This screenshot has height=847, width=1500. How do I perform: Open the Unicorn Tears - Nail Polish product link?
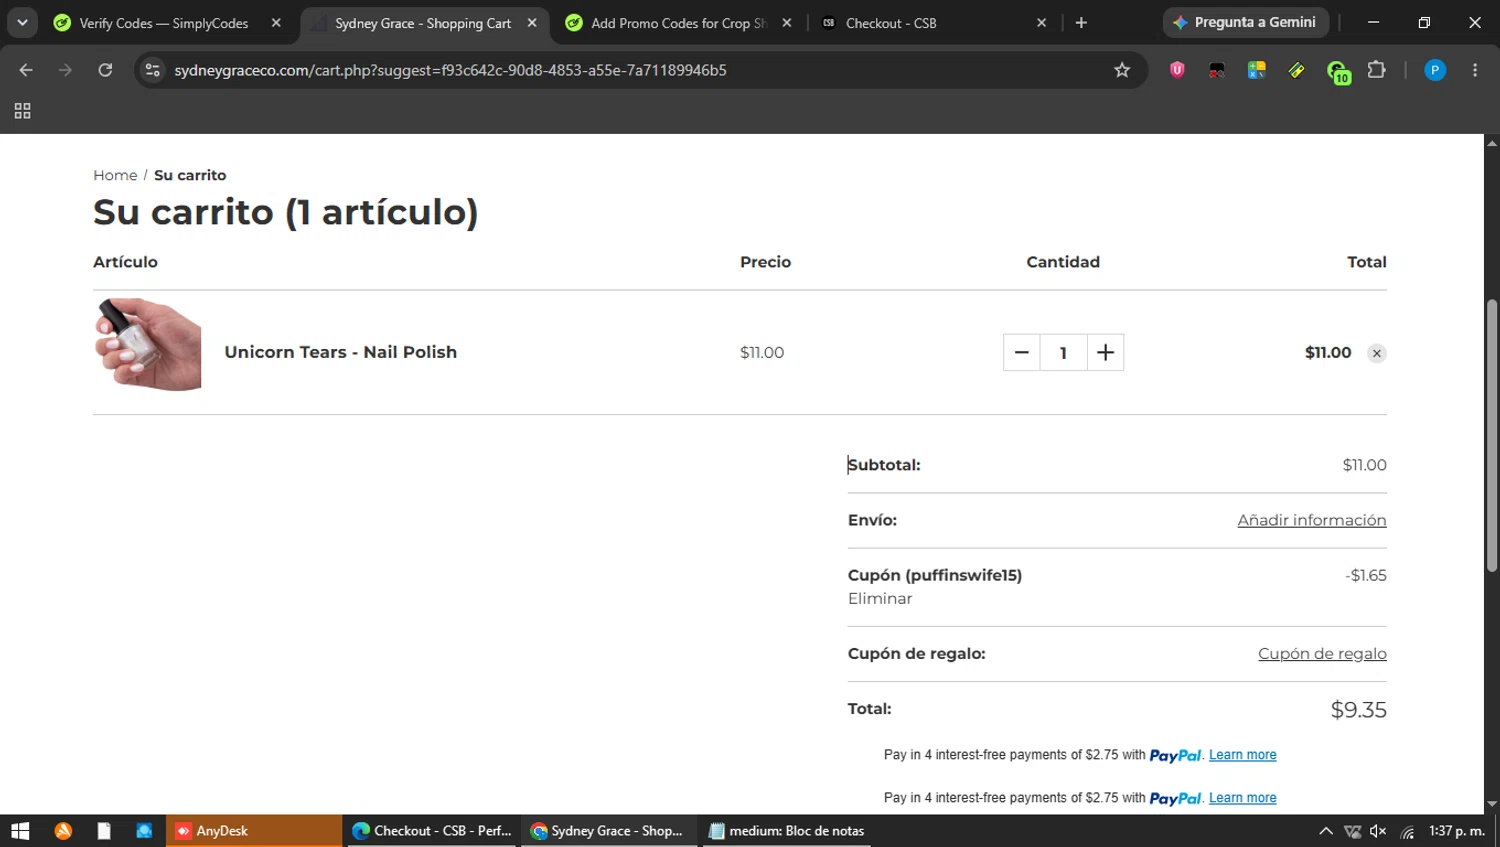point(341,352)
